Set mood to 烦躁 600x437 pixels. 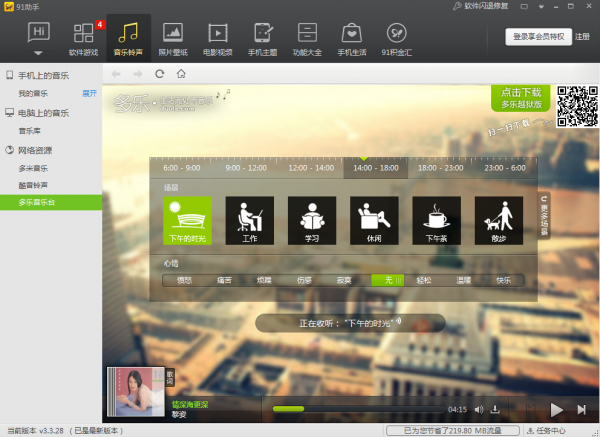click(264, 280)
